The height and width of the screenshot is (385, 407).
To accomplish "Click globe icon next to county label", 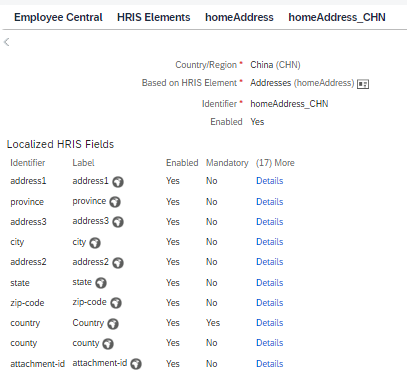I will coord(108,344).
